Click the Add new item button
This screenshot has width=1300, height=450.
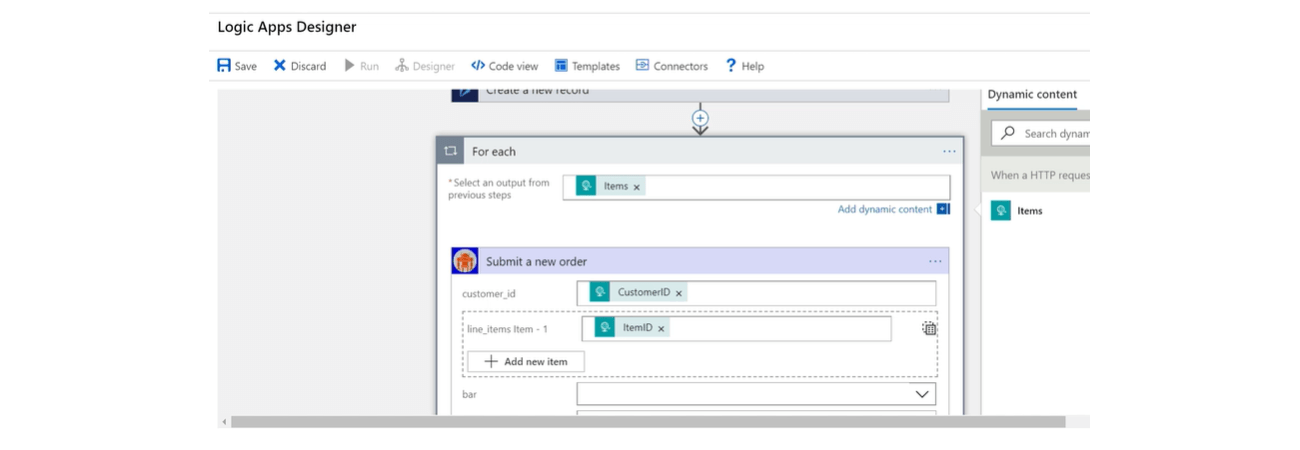[526, 361]
